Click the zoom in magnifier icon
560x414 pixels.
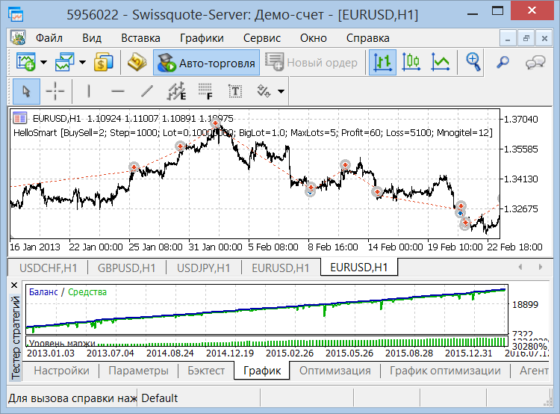(x=473, y=63)
